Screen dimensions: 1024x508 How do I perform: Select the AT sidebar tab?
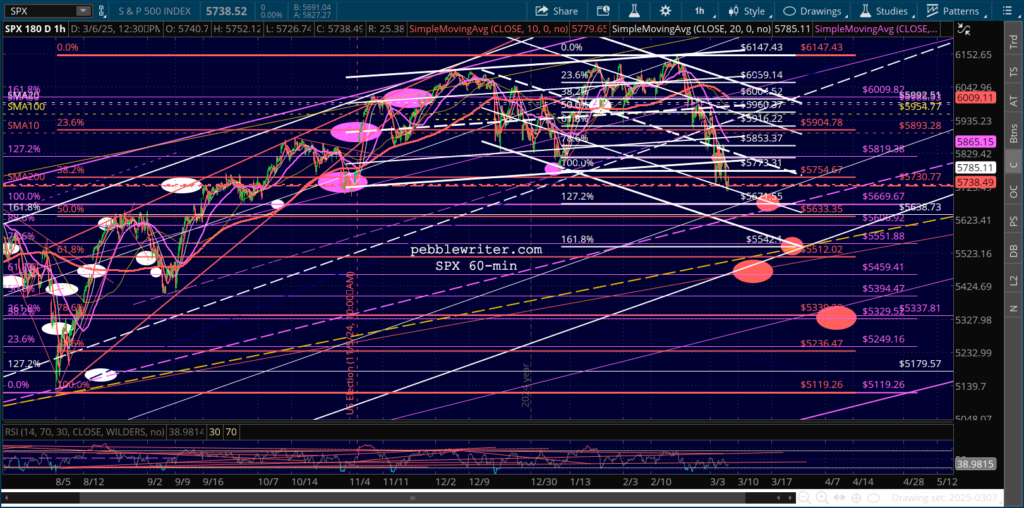pyautogui.click(x=1011, y=101)
